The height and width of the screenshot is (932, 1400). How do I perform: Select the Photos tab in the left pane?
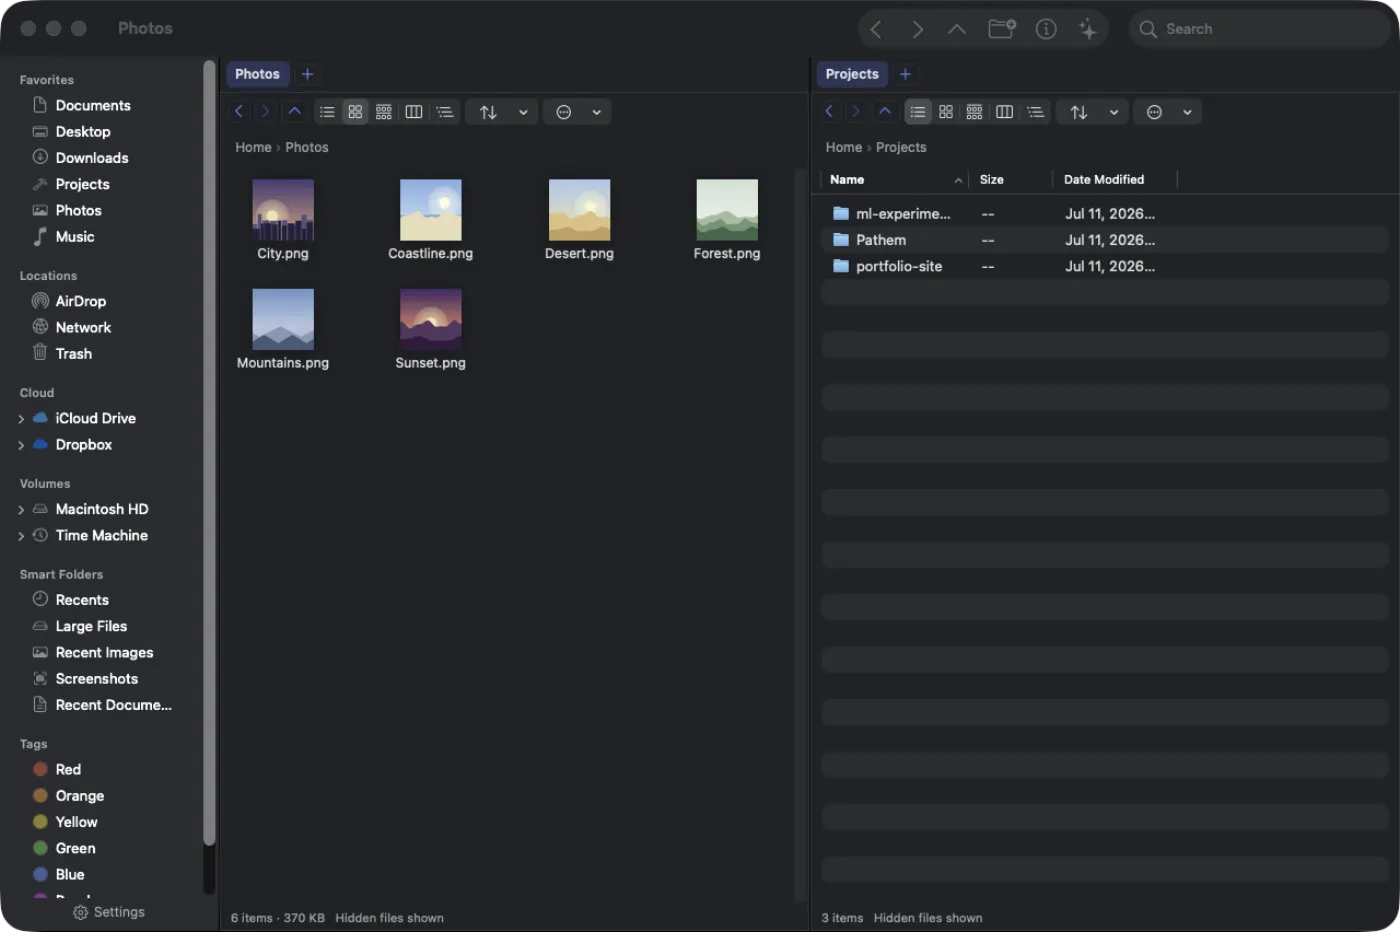257,74
